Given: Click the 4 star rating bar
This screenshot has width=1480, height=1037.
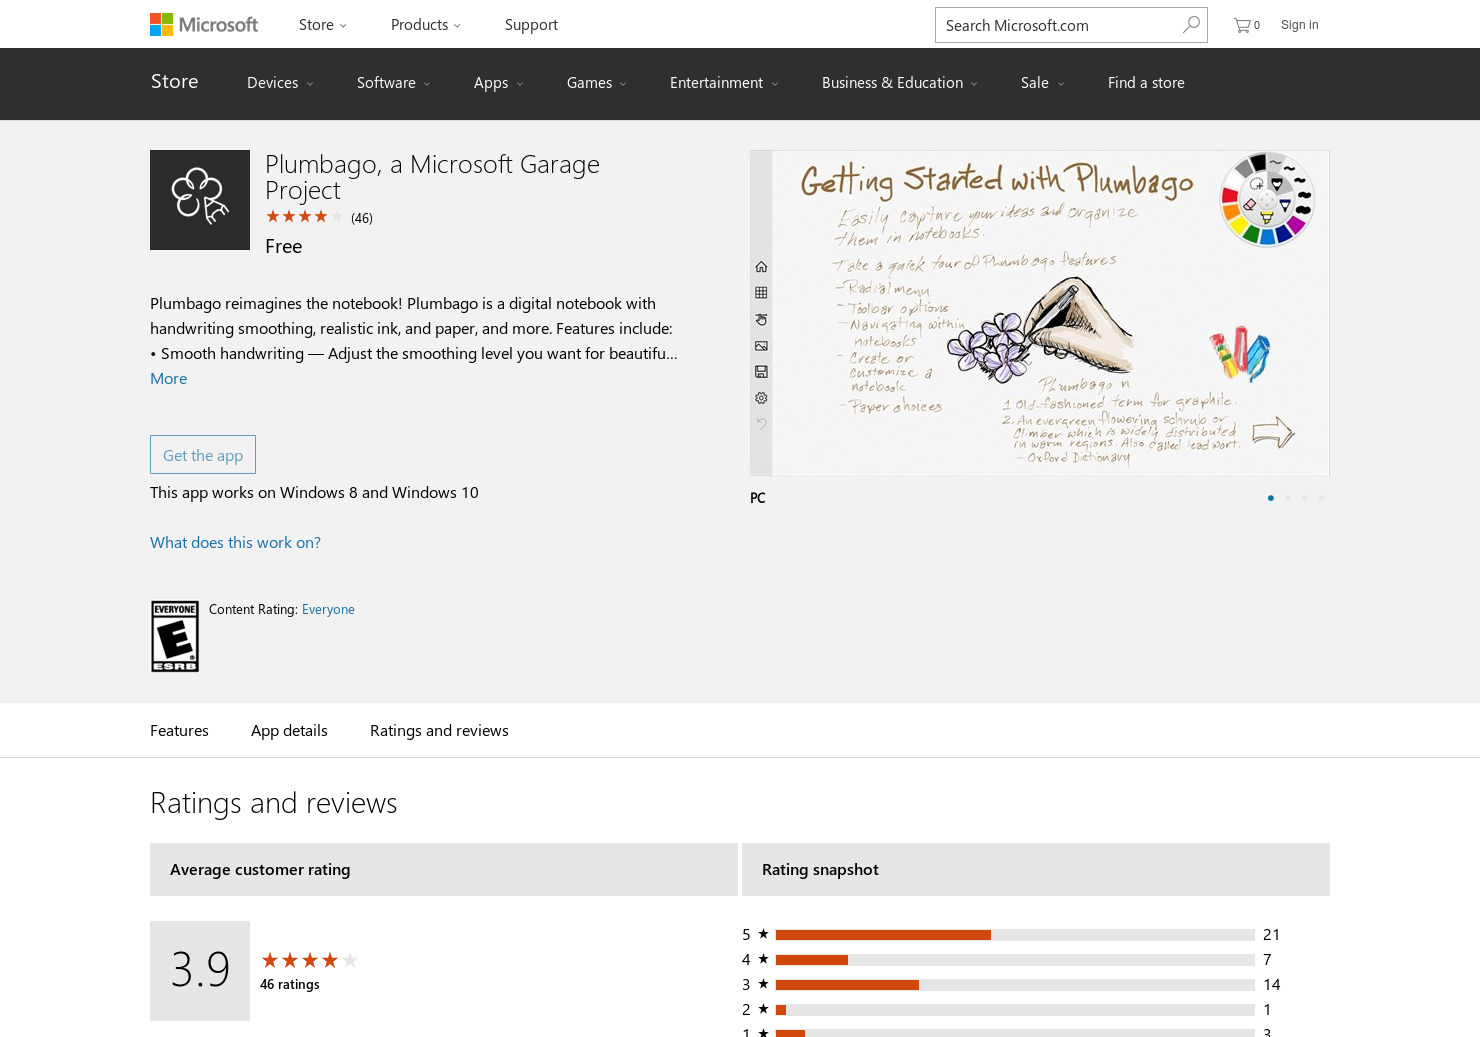Looking at the screenshot, I should click(1015, 960).
